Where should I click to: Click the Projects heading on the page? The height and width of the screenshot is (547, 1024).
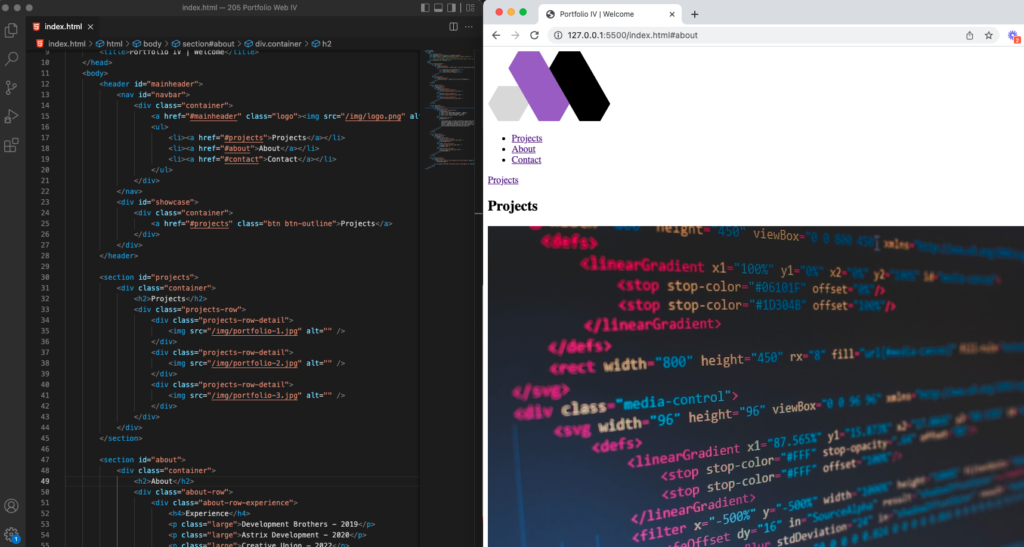coord(513,206)
